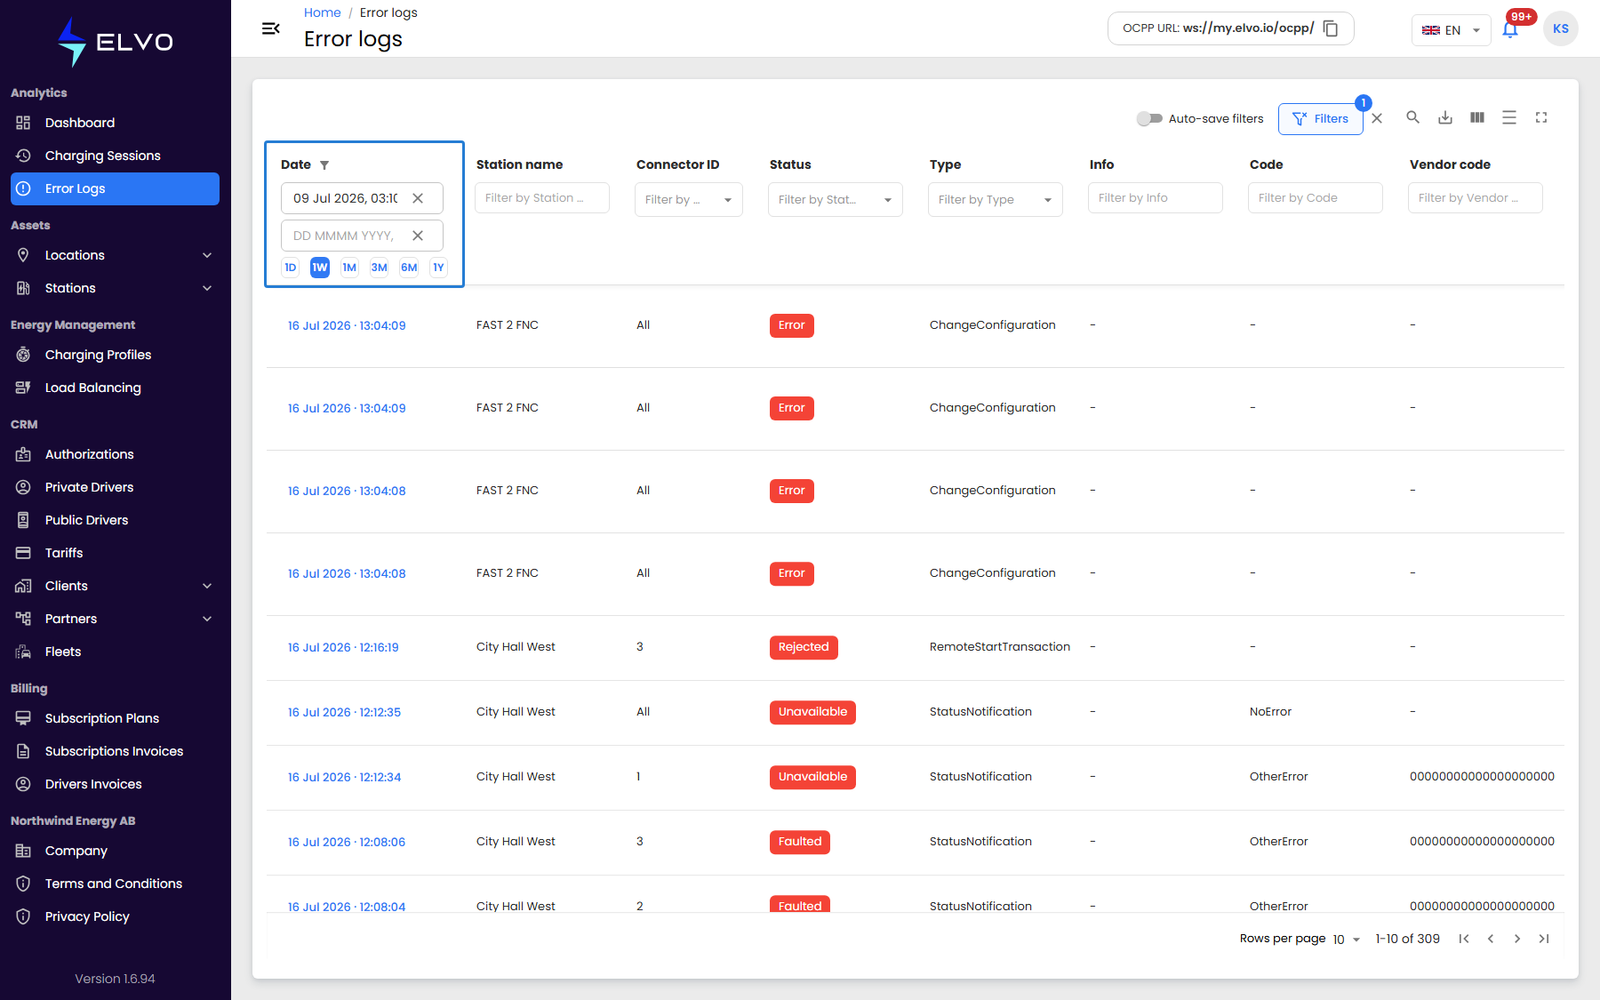The image size is (1600, 1000).
Task: Click the Filter by Station input field
Action: click(x=542, y=198)
